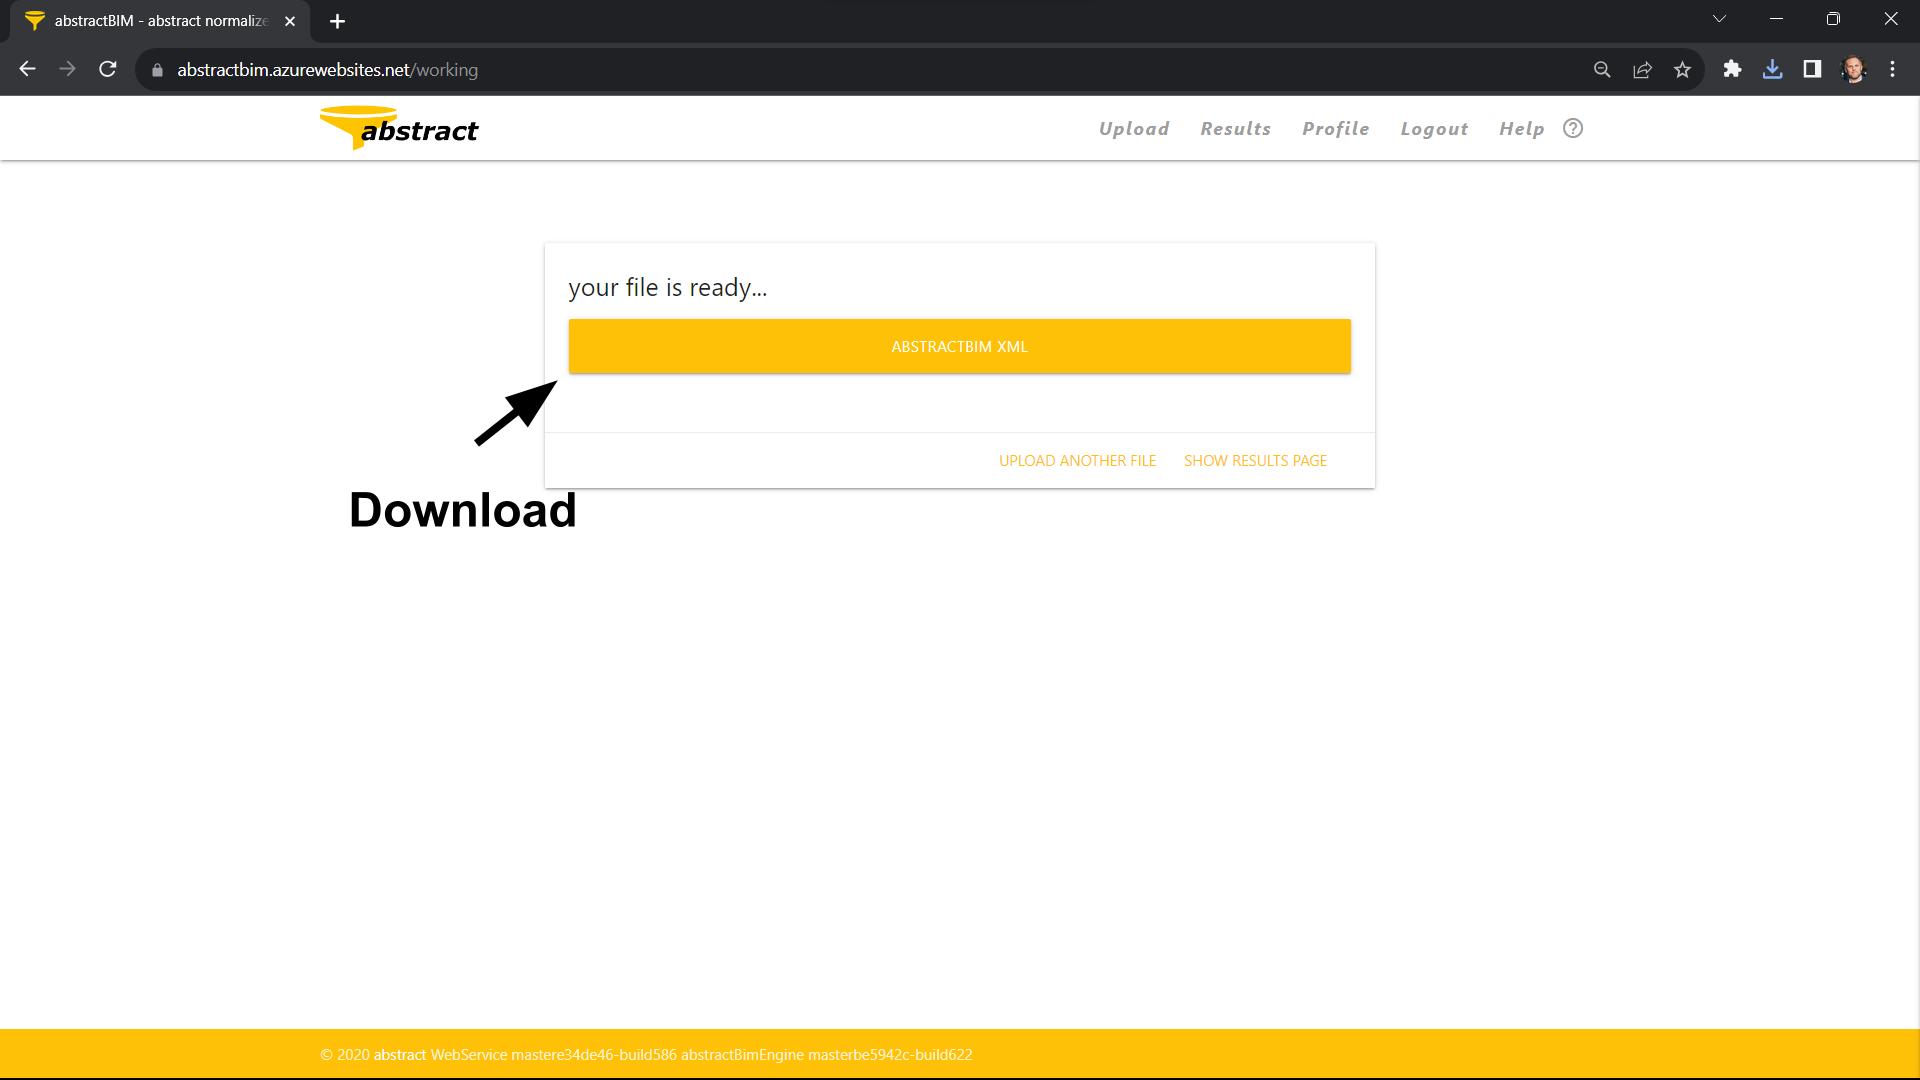Open the tab search chevron
This screenshot has width=1920, height=1080.
(1719, 18)
